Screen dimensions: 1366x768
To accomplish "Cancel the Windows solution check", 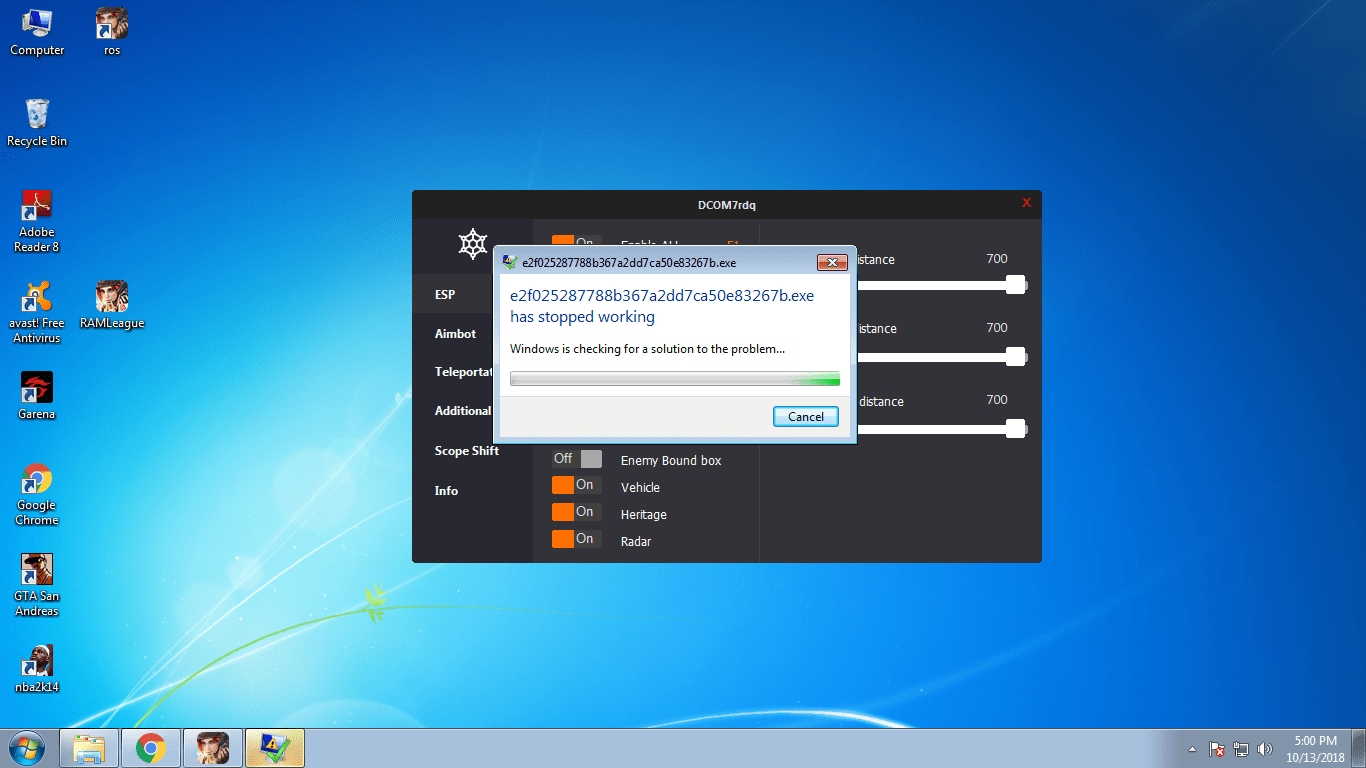I will [x=806, y=417].
